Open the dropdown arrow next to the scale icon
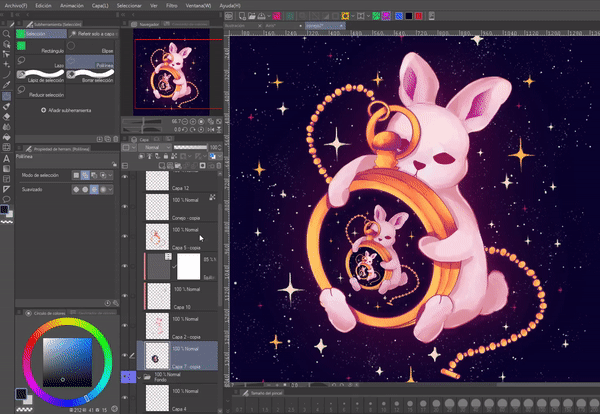600x414 pixels. (x=368, y=16)
